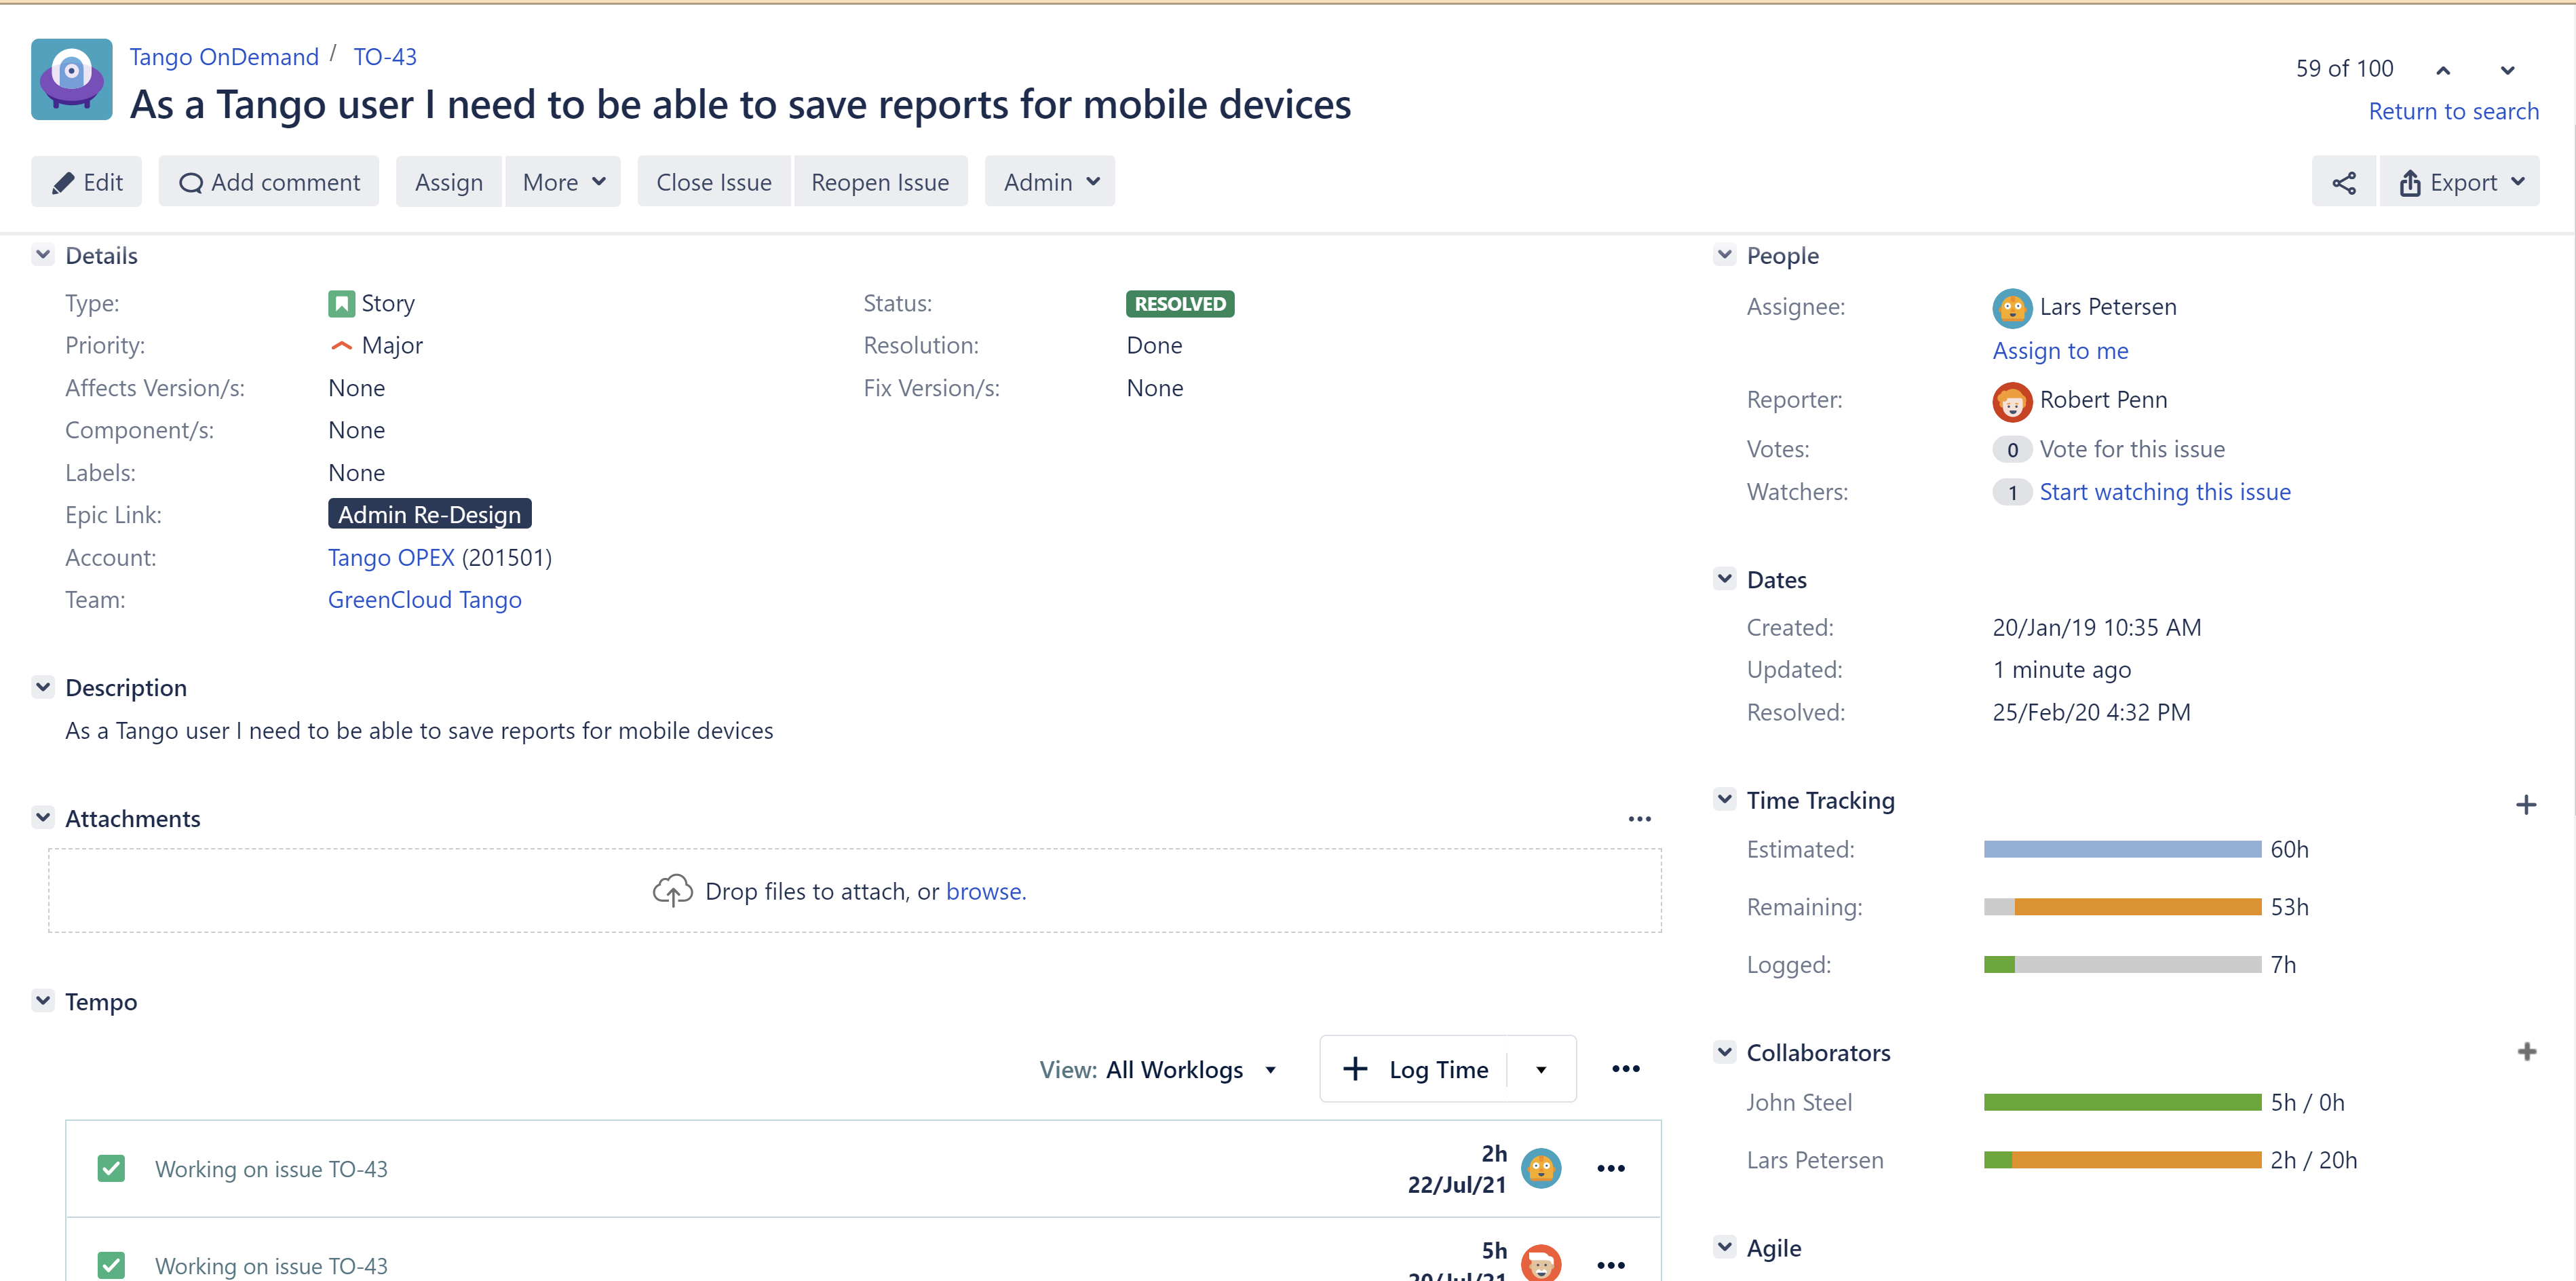The width and height of the screenshot is (2576, 1281).
Task: Go to next issue with down arrow
Action: tap(2506, 70)
